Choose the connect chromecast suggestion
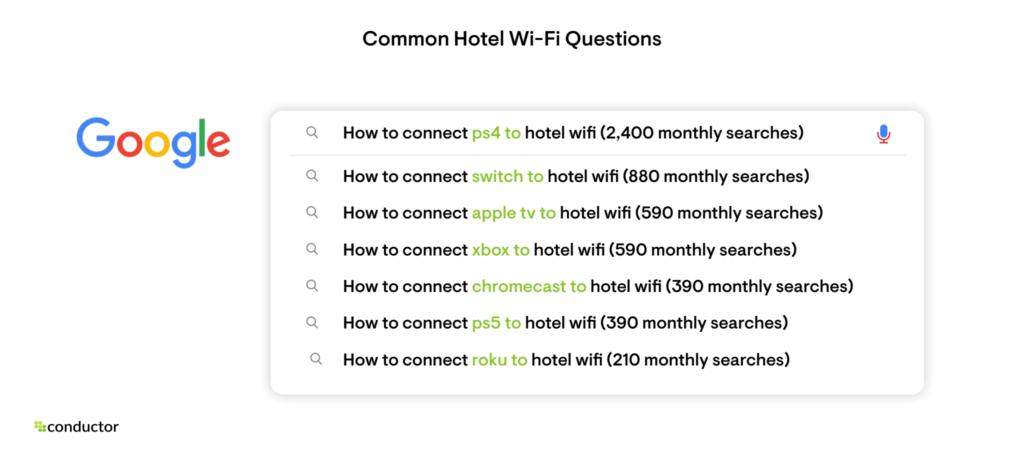The image size is (1024, 465). [598, 286]
